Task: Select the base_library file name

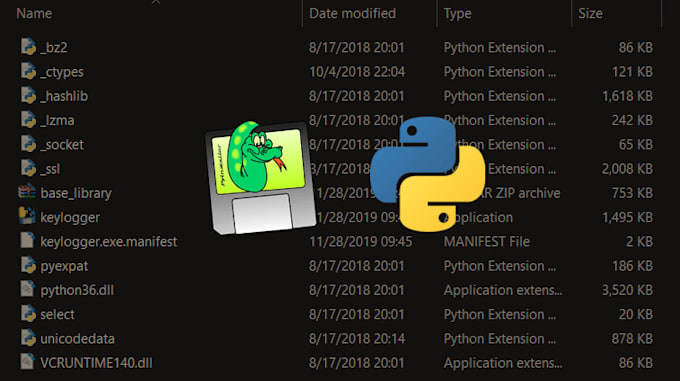Action: [76, 193]
